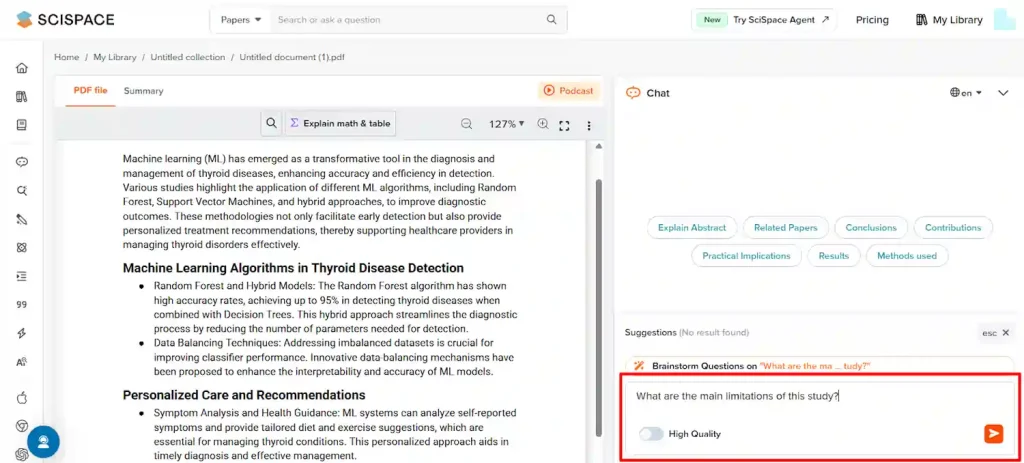Go to My Library in the breadcrumb
1024x463 pixels.
point(115,57)
